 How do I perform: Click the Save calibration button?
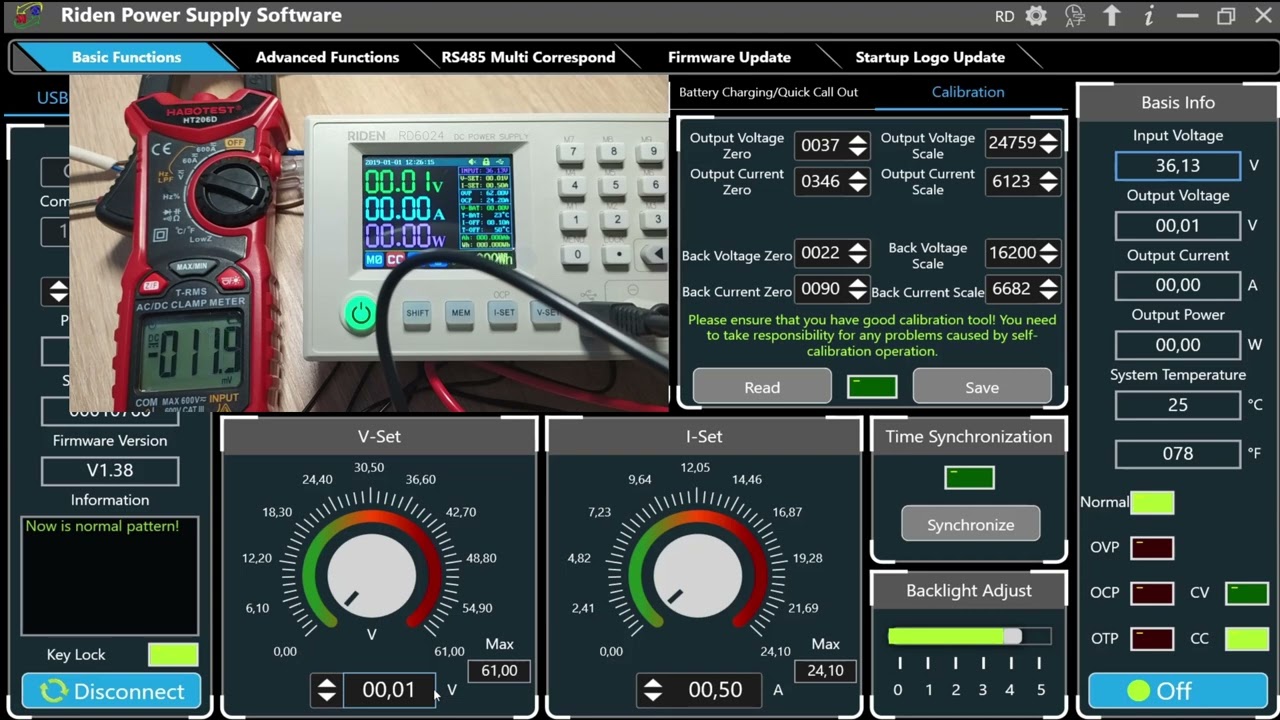pyautogui.click(x=982, y=387)
